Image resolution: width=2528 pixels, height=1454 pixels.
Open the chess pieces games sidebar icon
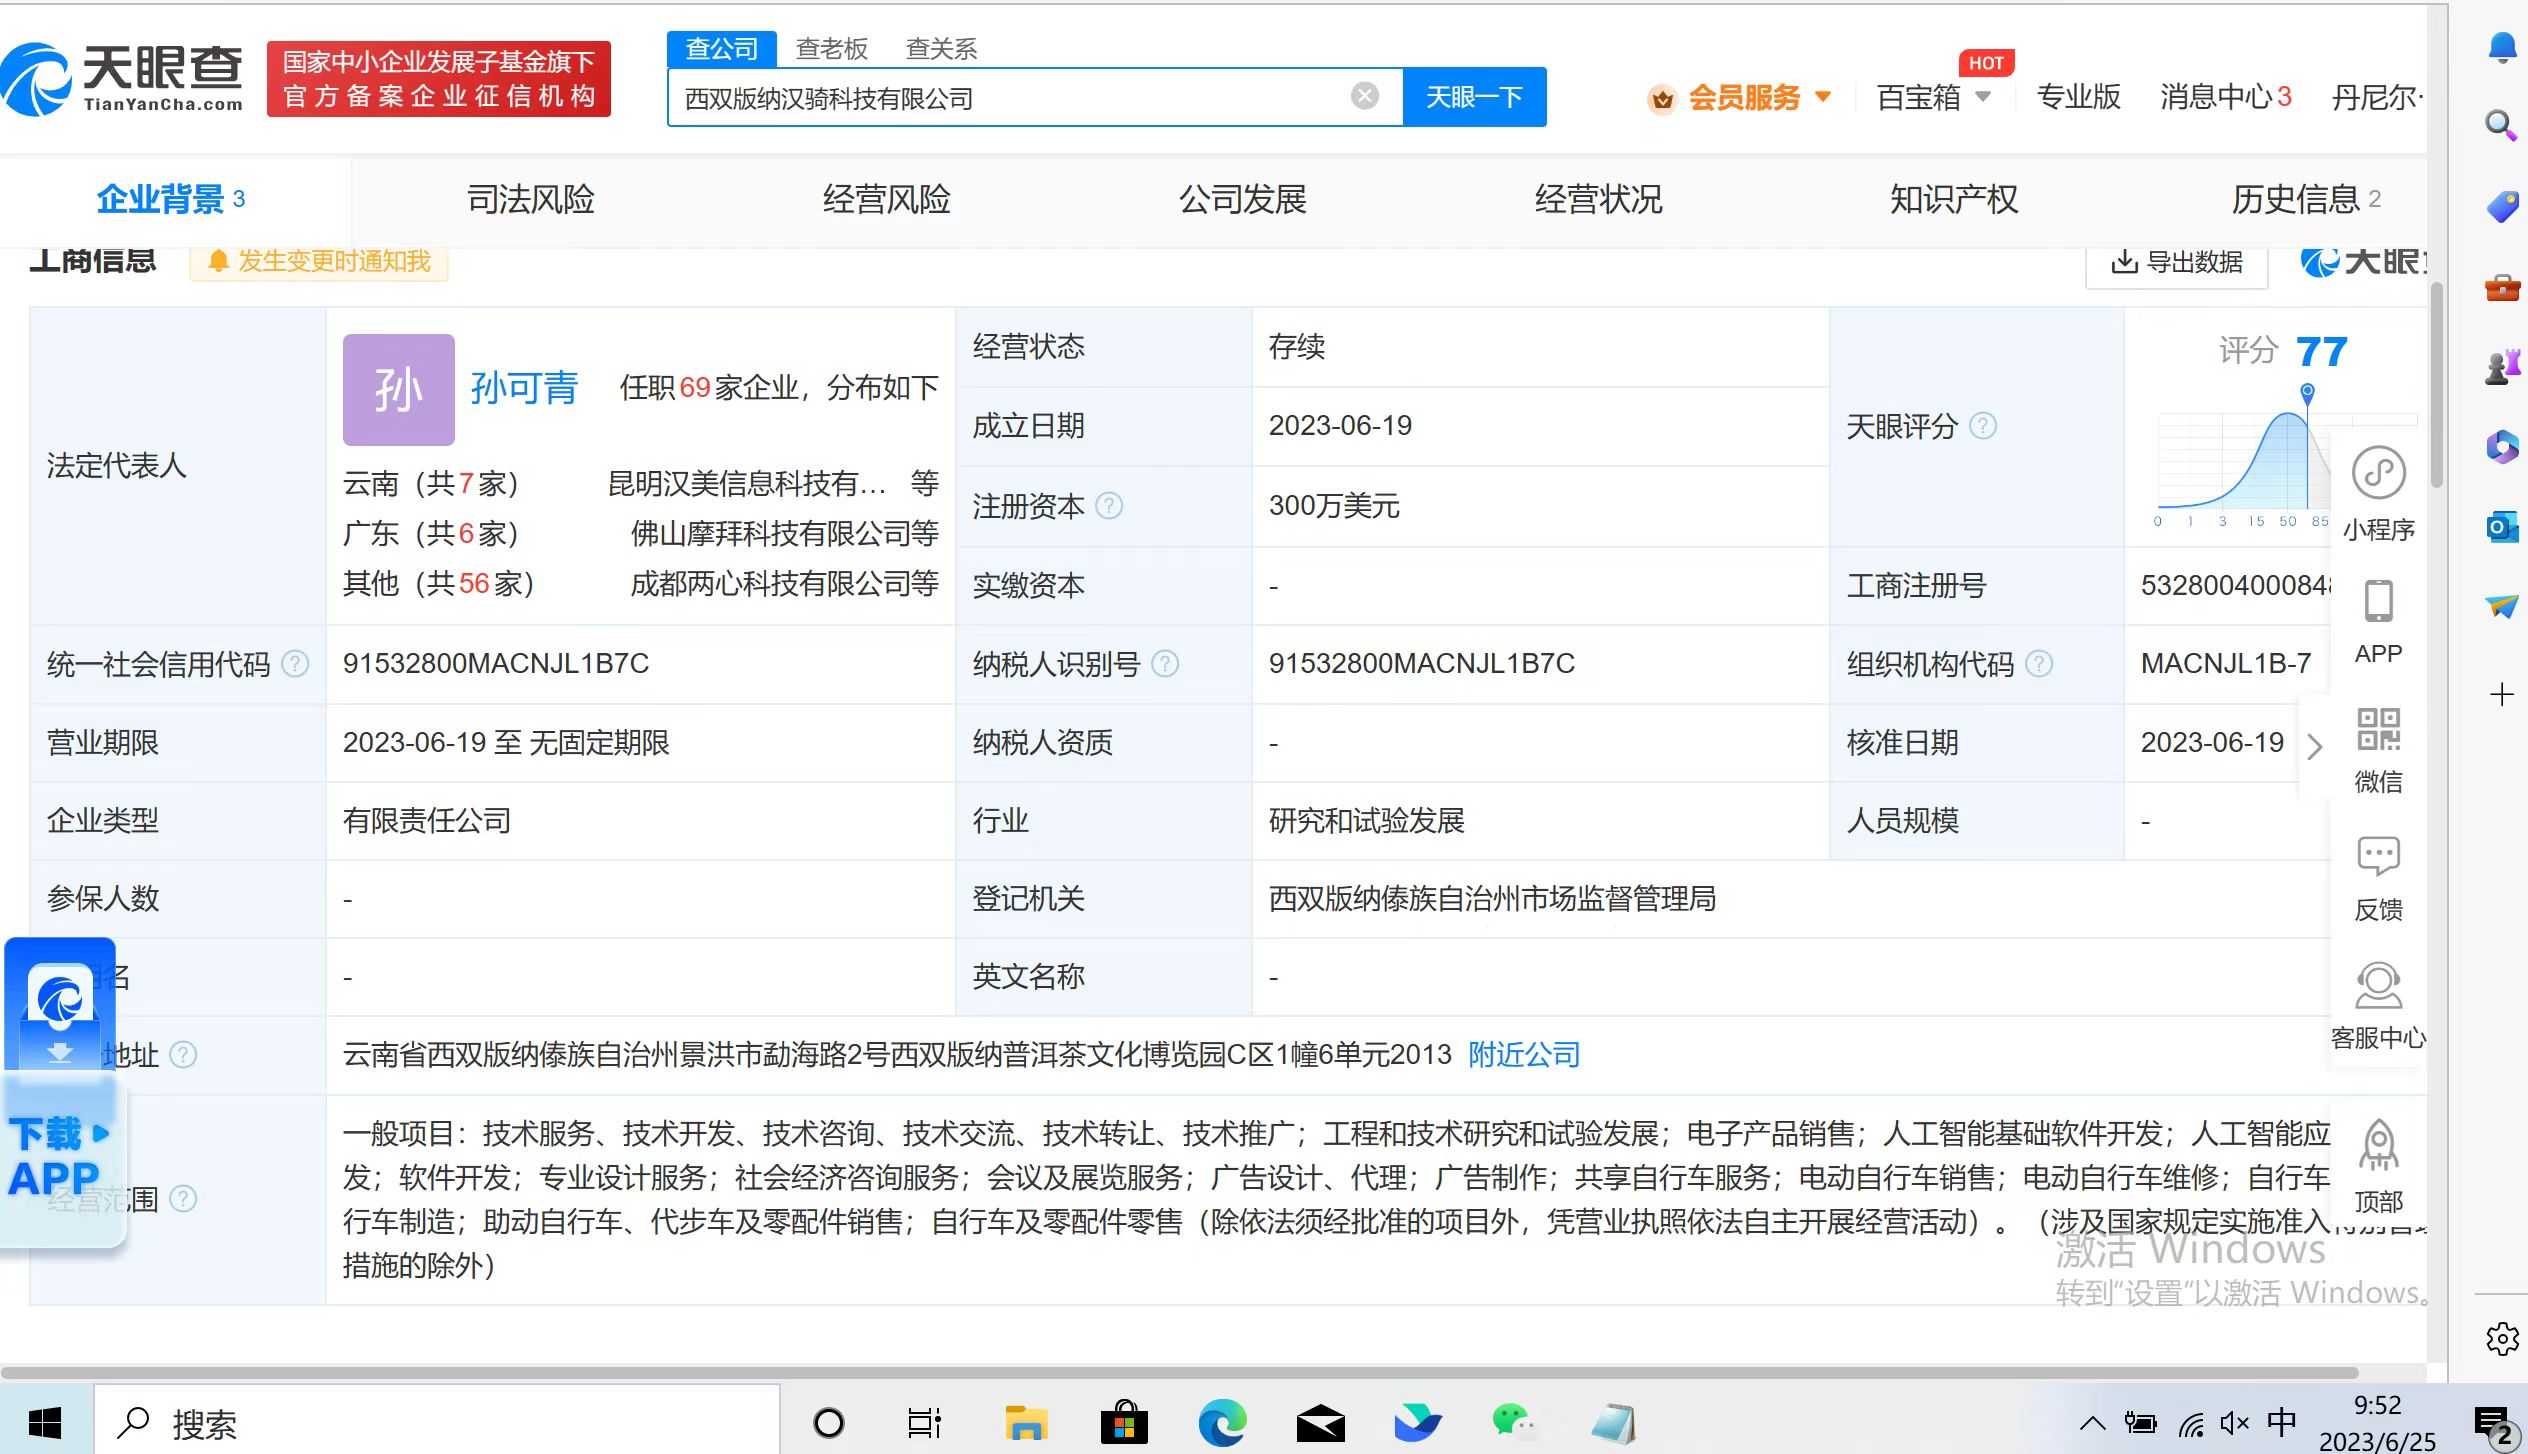pos(2501,367)
